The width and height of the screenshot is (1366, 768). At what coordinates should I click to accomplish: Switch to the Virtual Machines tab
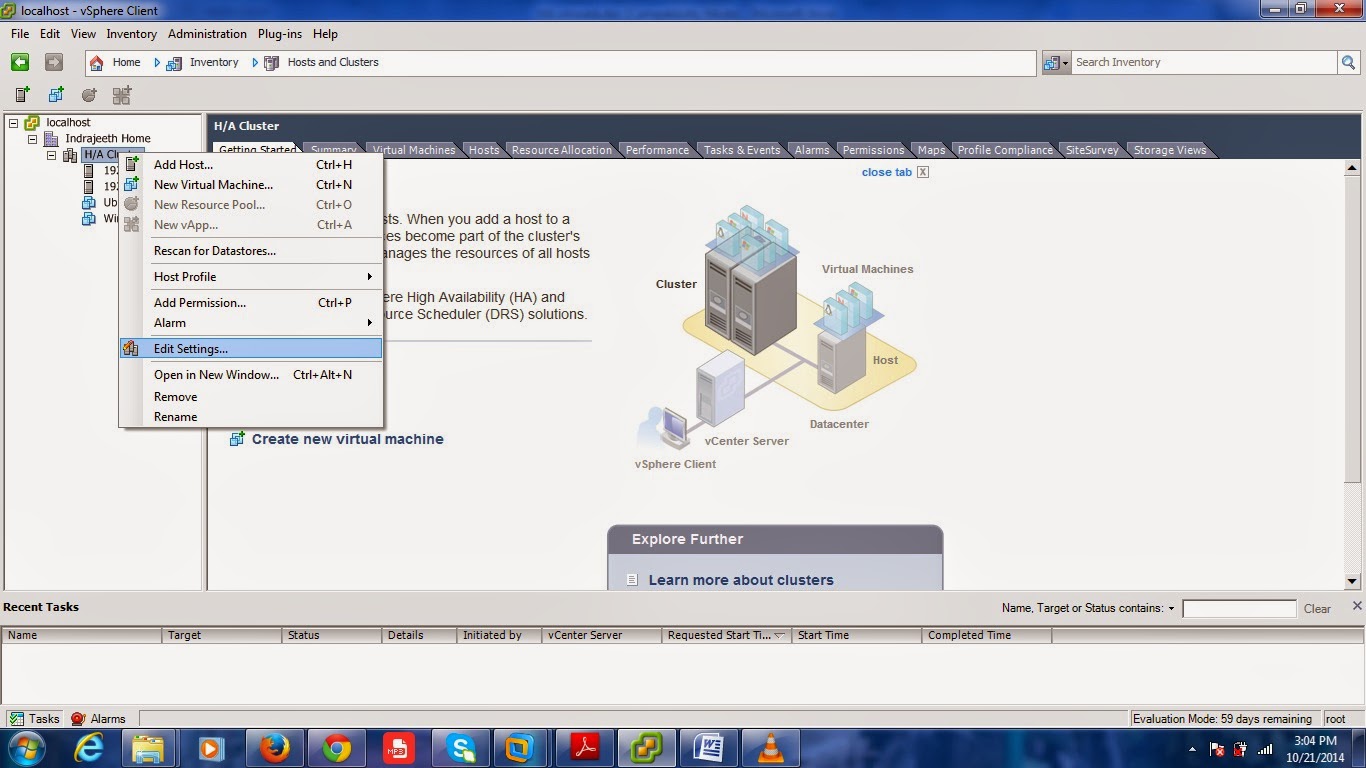pos(413,150)
